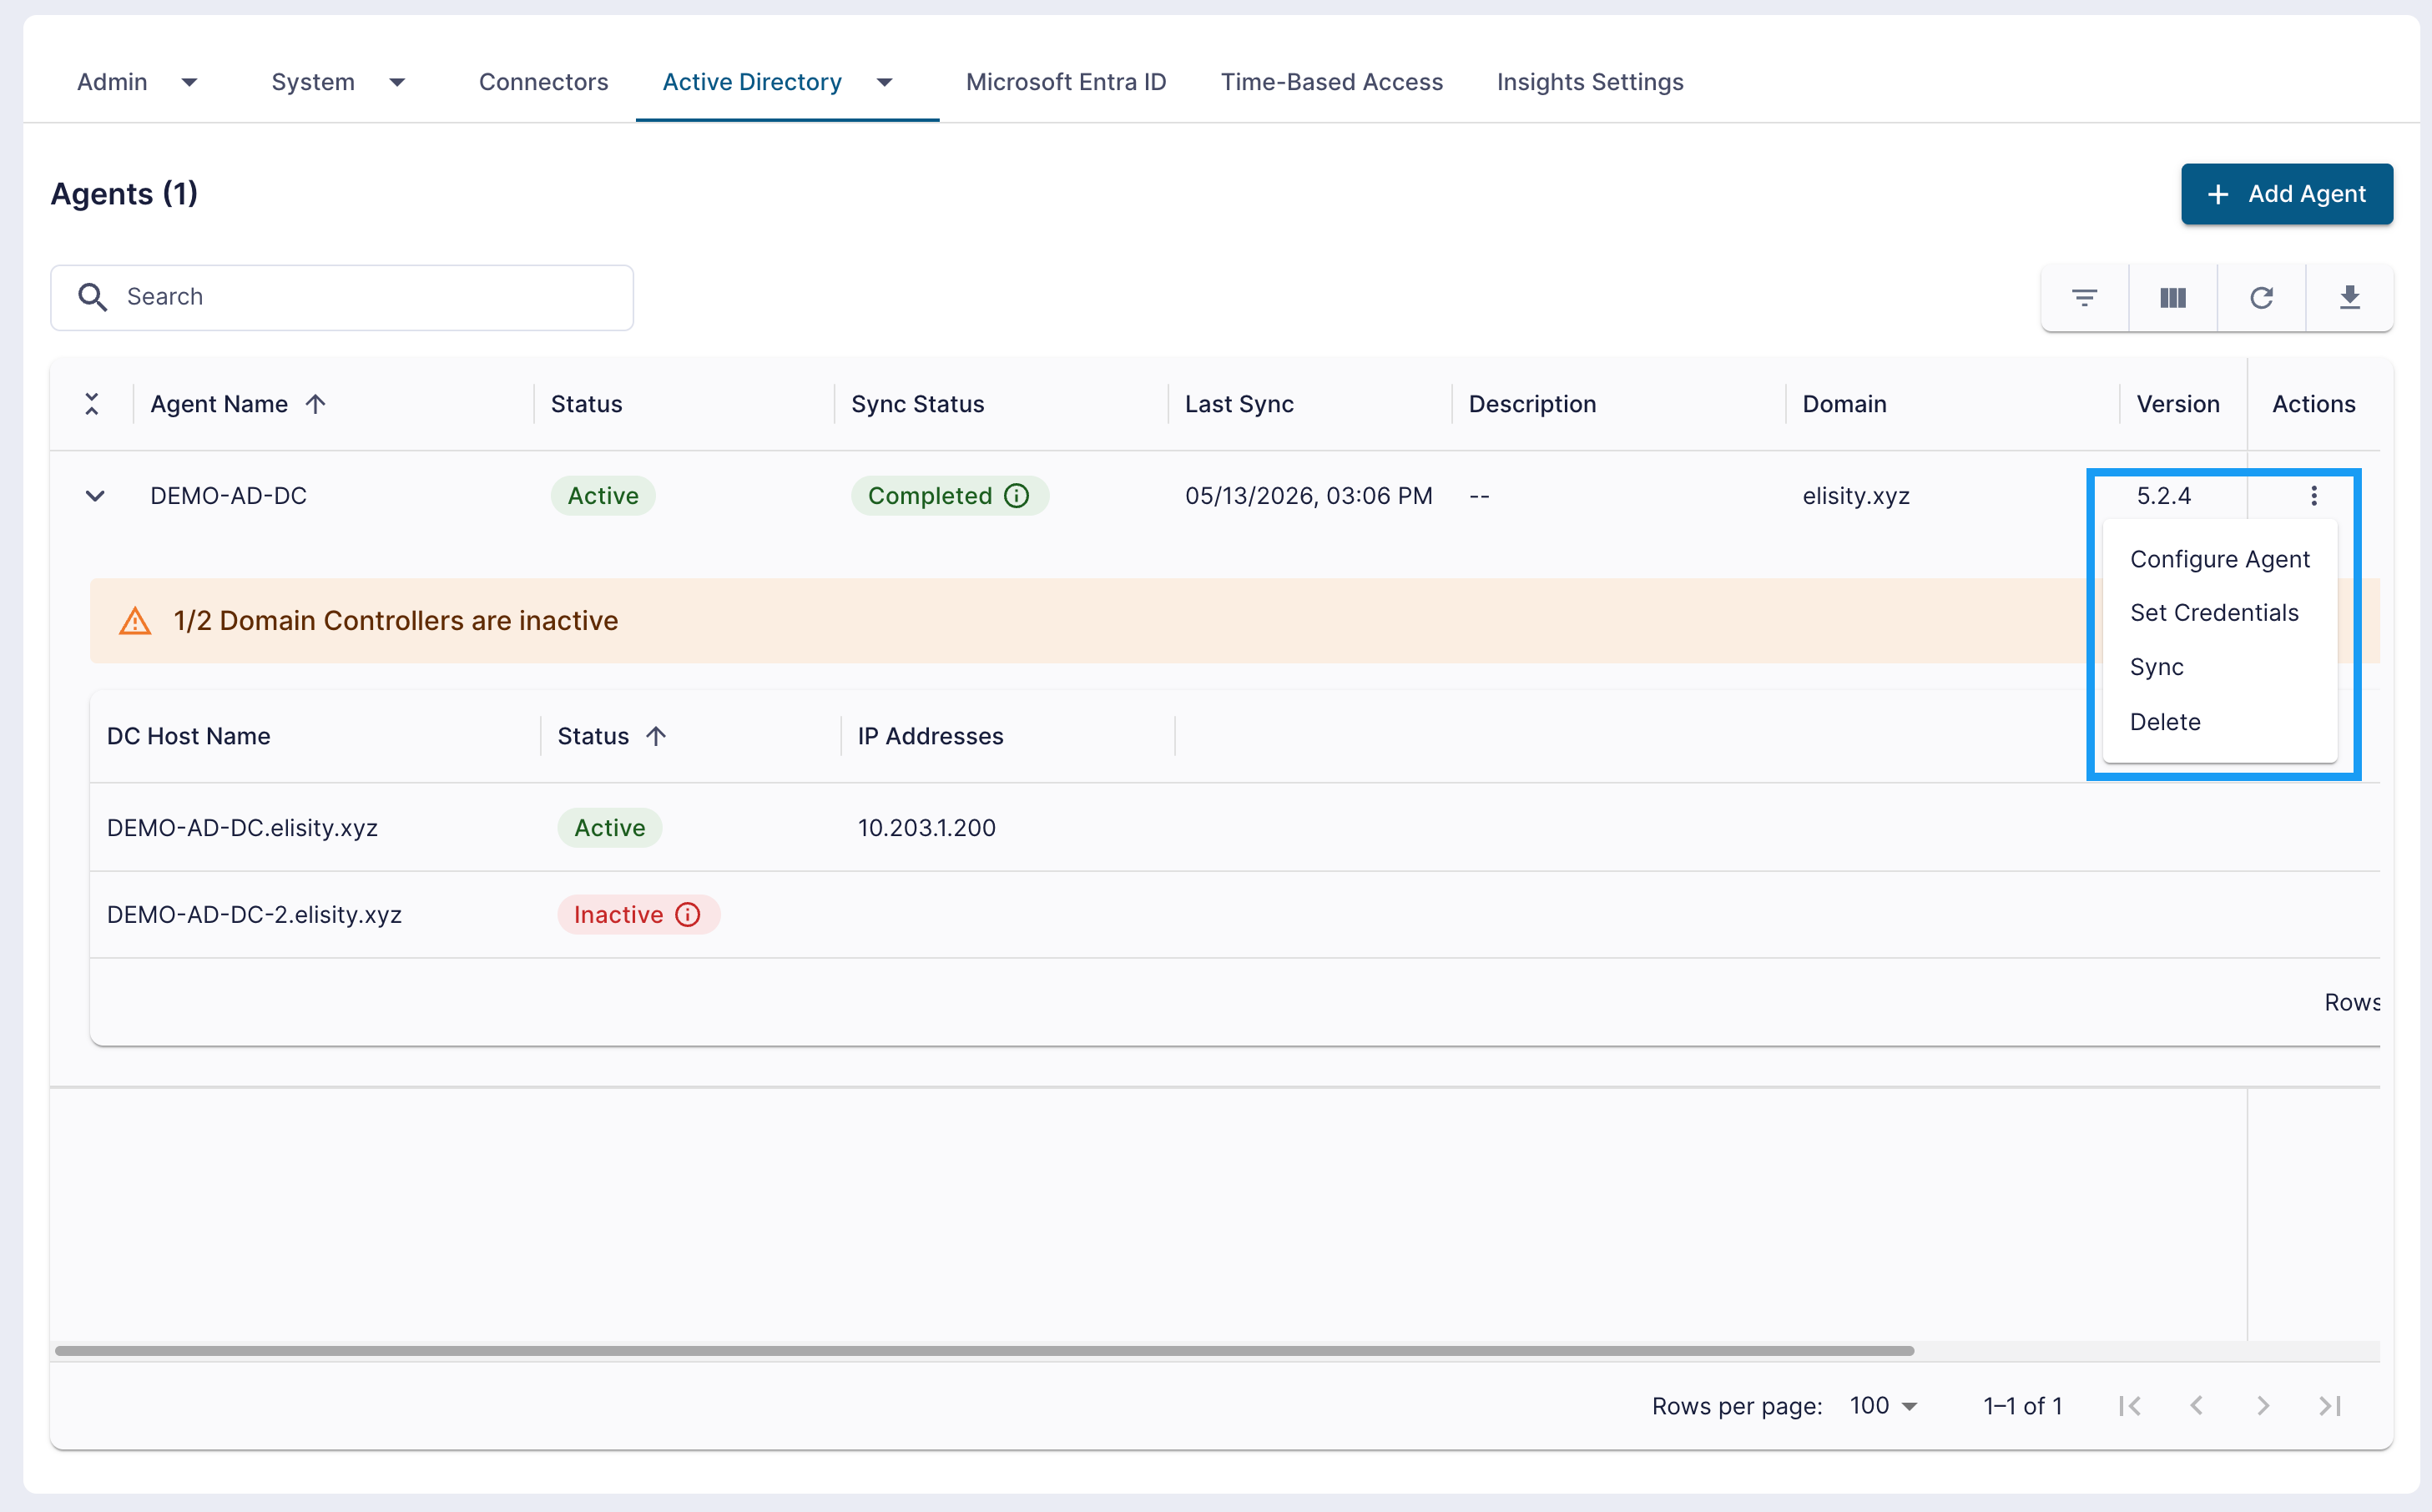The width and height of the screenshot is (2432, 1512).
Task: Click the Inactive status info icon
Action: 688,915
